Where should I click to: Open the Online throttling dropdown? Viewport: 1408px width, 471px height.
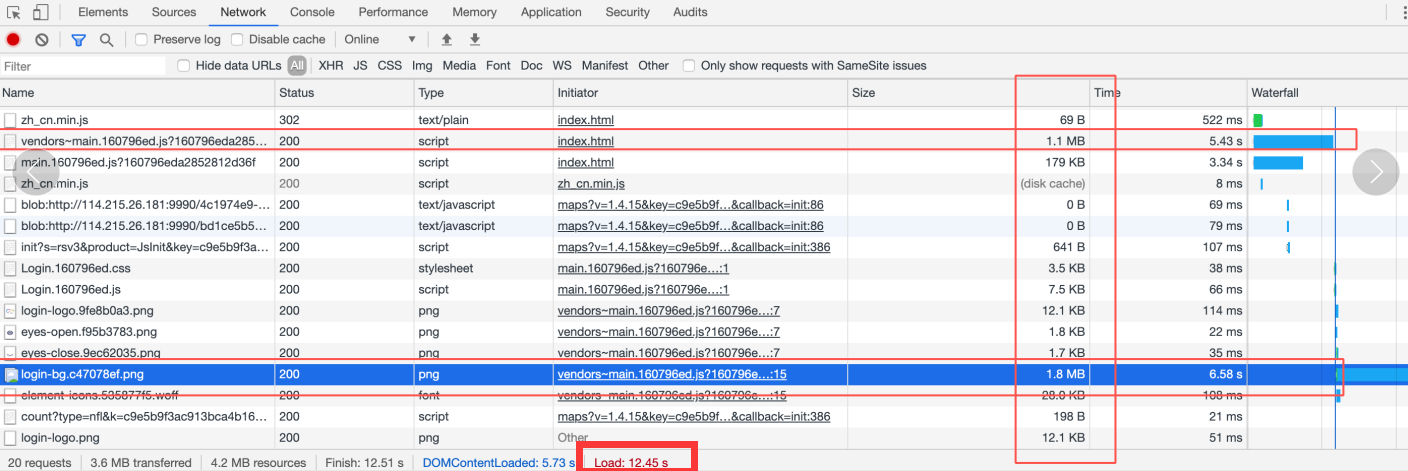click(x=380, y=40)
